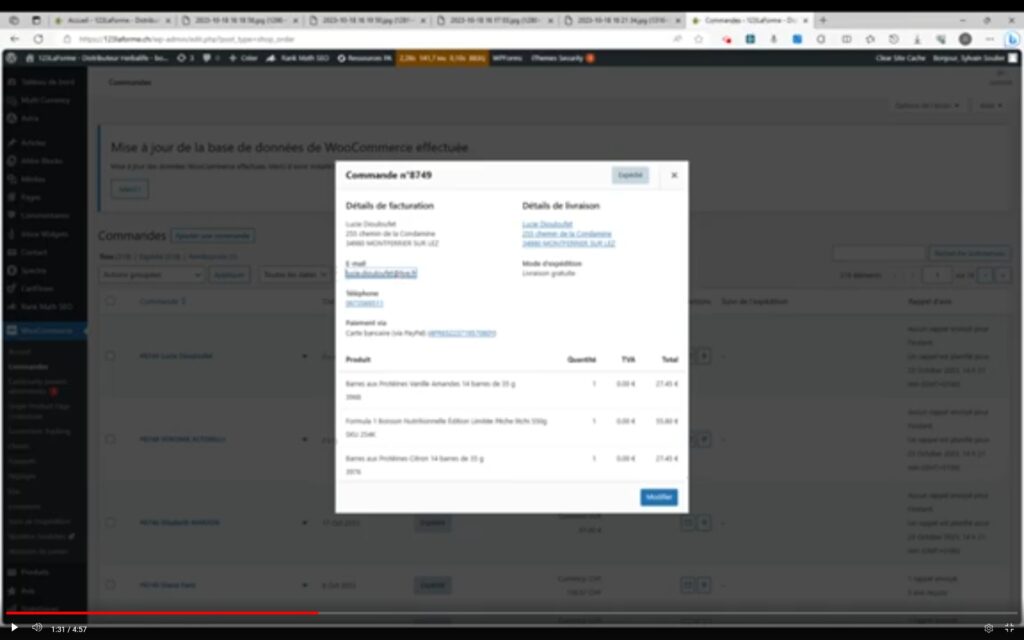Open video settings gear icon
1024x640 pixels.
click(x=988, y=627)
